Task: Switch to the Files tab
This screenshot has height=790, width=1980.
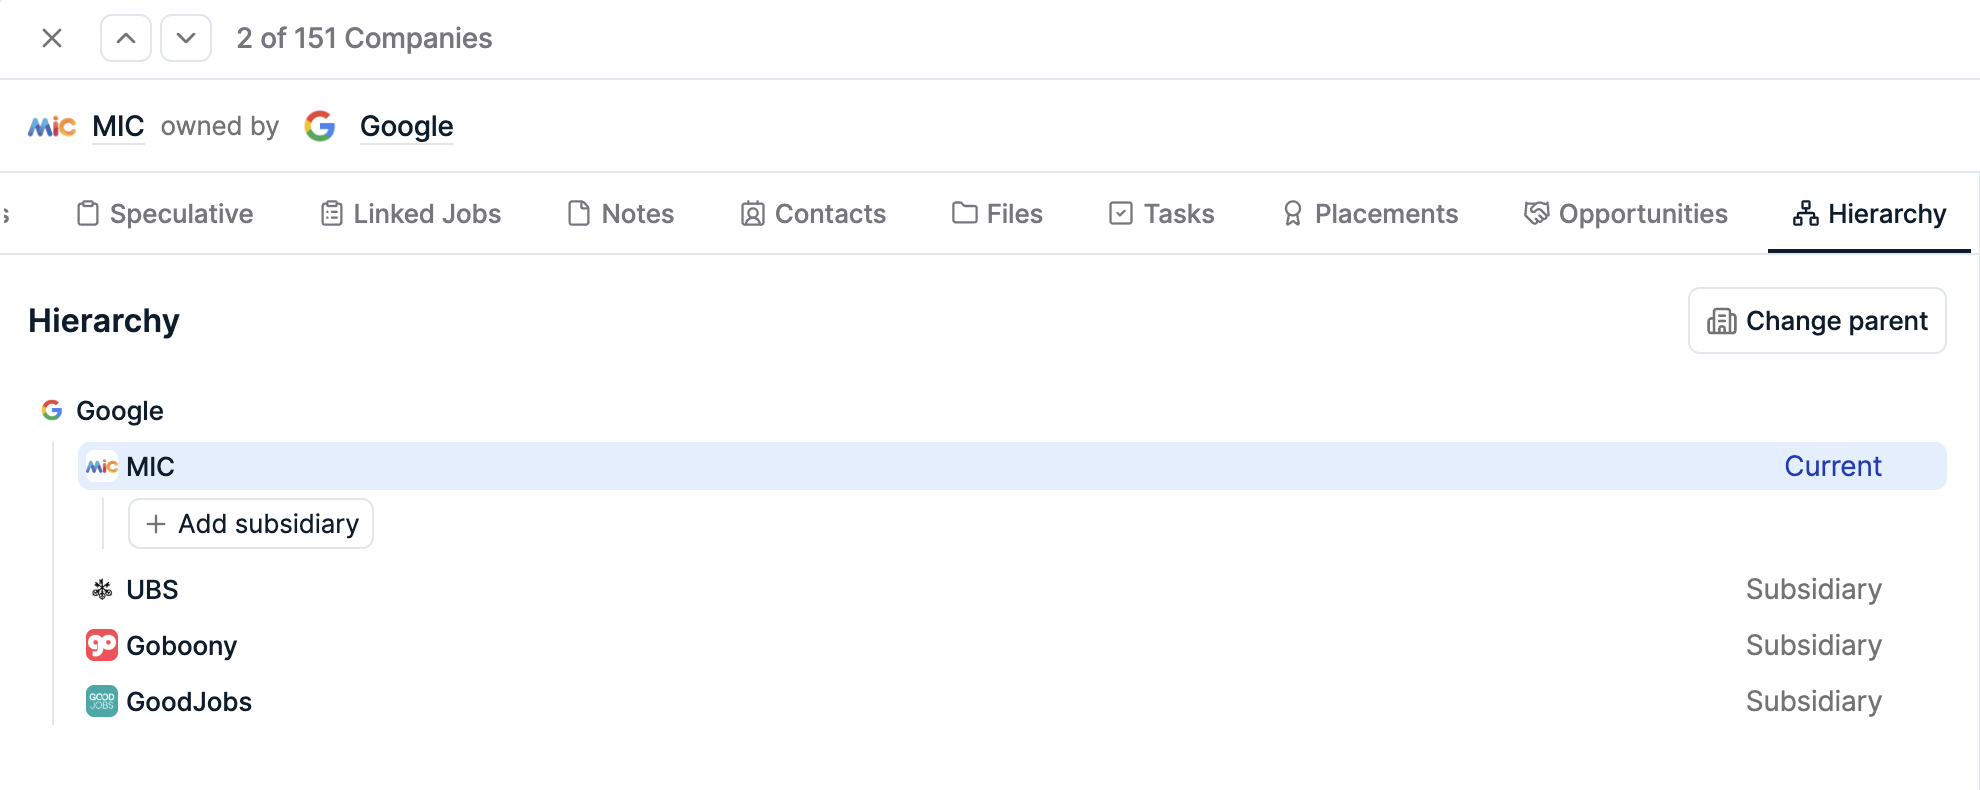Action: coord(997,213)
